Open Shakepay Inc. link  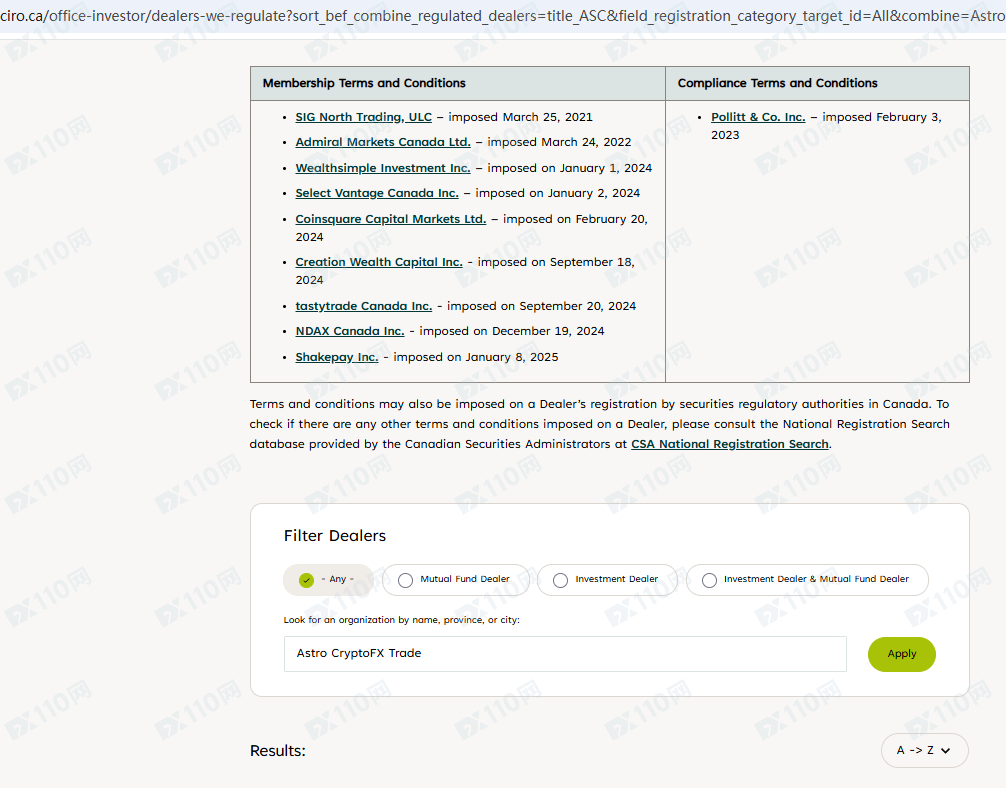pos(337,357)
